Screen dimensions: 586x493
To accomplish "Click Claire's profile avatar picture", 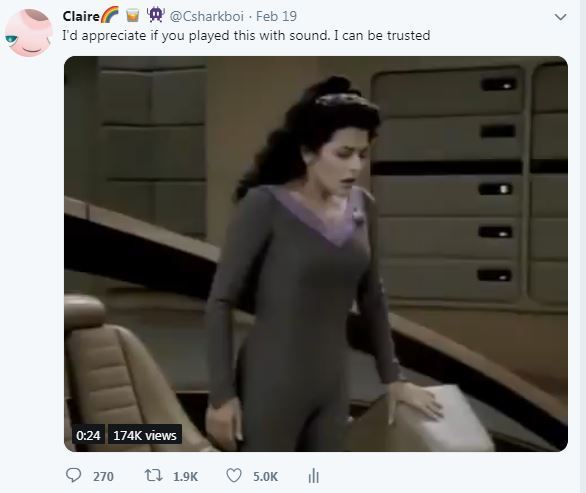I will [28, 33].
